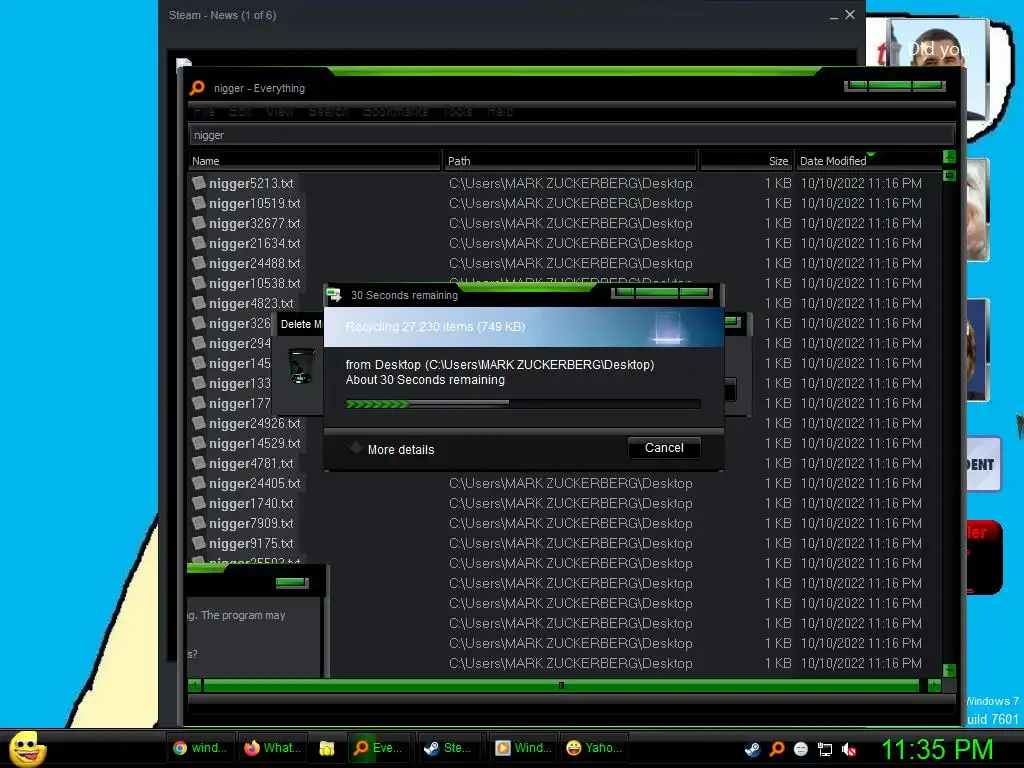The image size is (1024, 768).
Task: Select file icon of the 14529.txt row
Action: [199, 443]
